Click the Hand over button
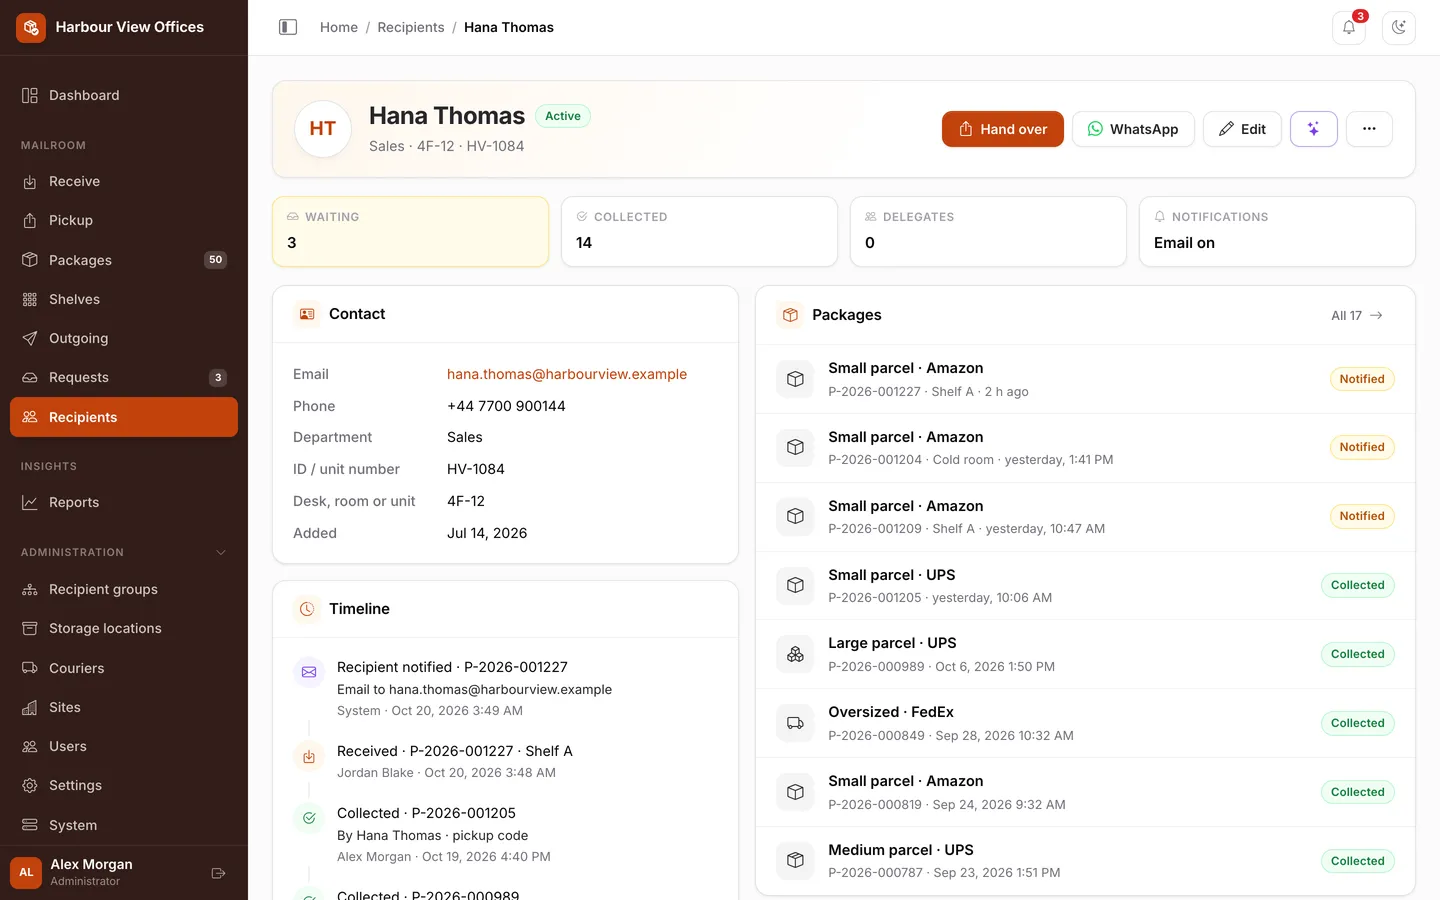Viewport: 1440px width, 900px height. [x=1003, y=129]
